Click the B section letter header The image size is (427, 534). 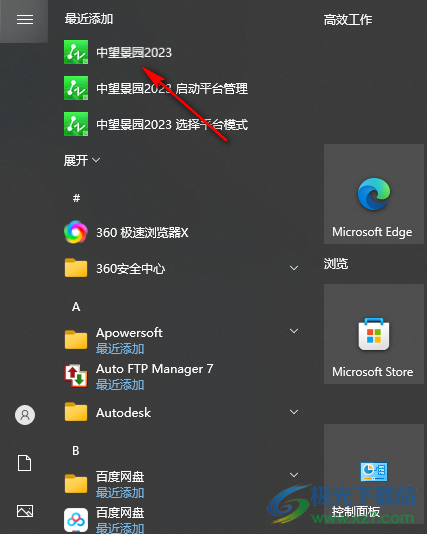(x=76, y=451)
